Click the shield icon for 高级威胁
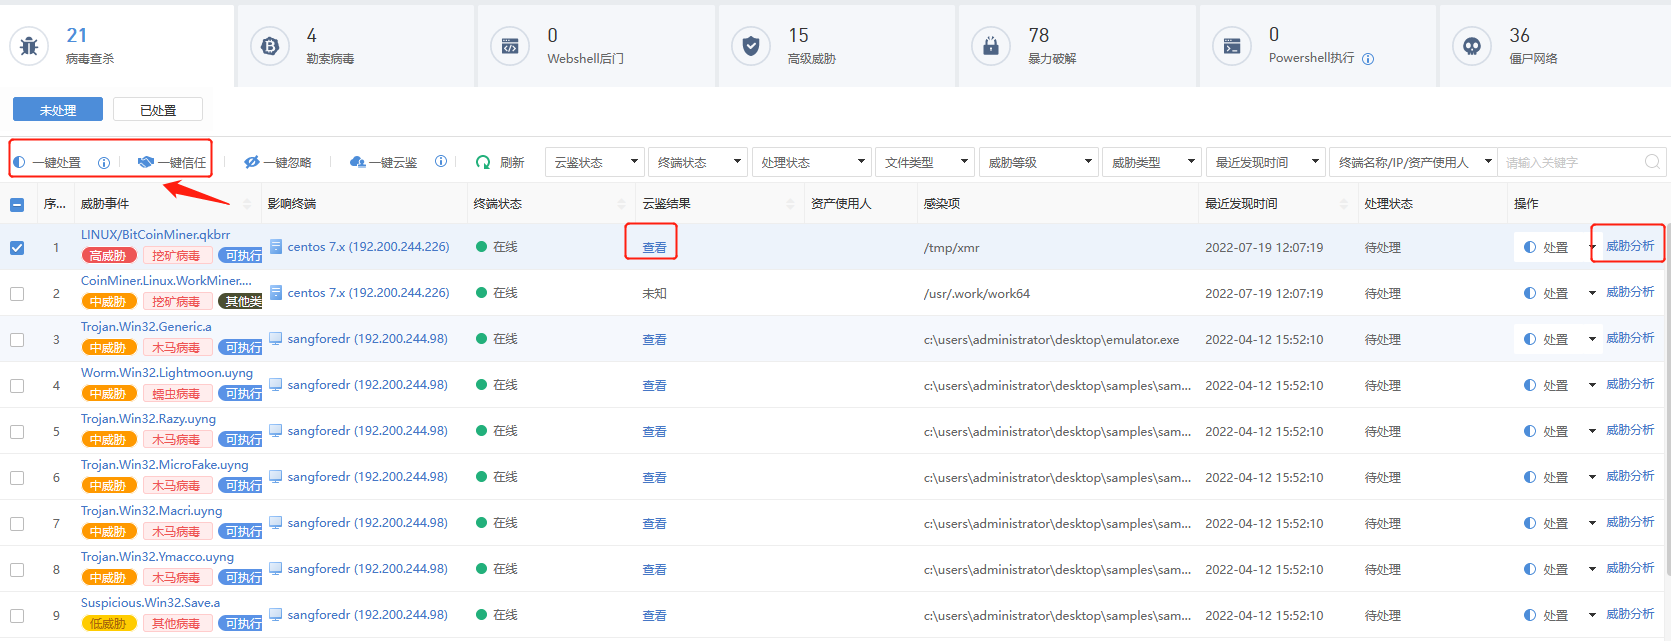The height and width of the screenshot is (641, 1671). click(750, 46)
